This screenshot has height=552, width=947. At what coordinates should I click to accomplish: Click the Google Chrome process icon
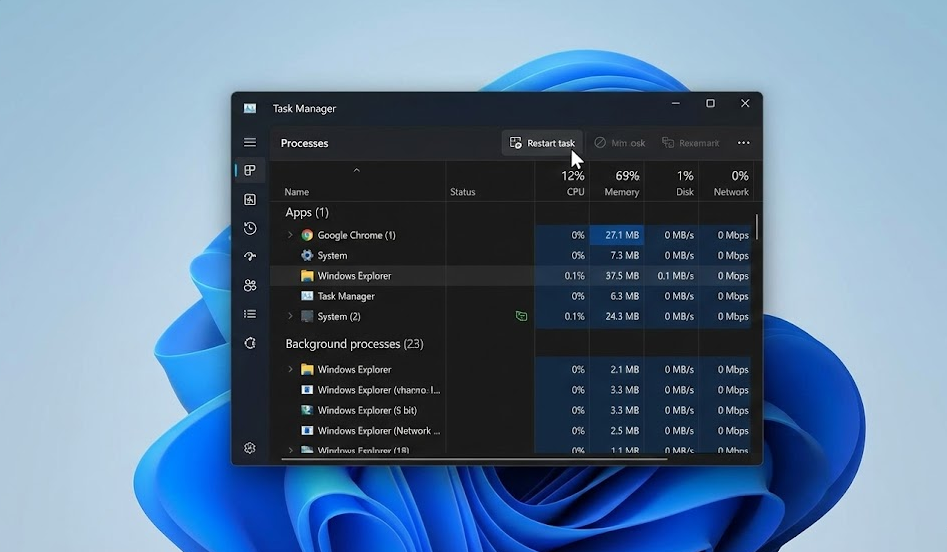307,235
